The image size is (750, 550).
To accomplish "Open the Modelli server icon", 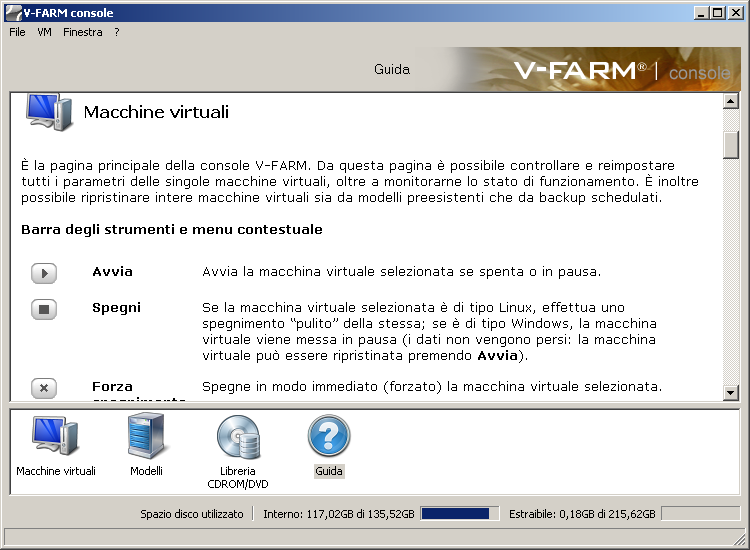I will click(x=146, y=436).
